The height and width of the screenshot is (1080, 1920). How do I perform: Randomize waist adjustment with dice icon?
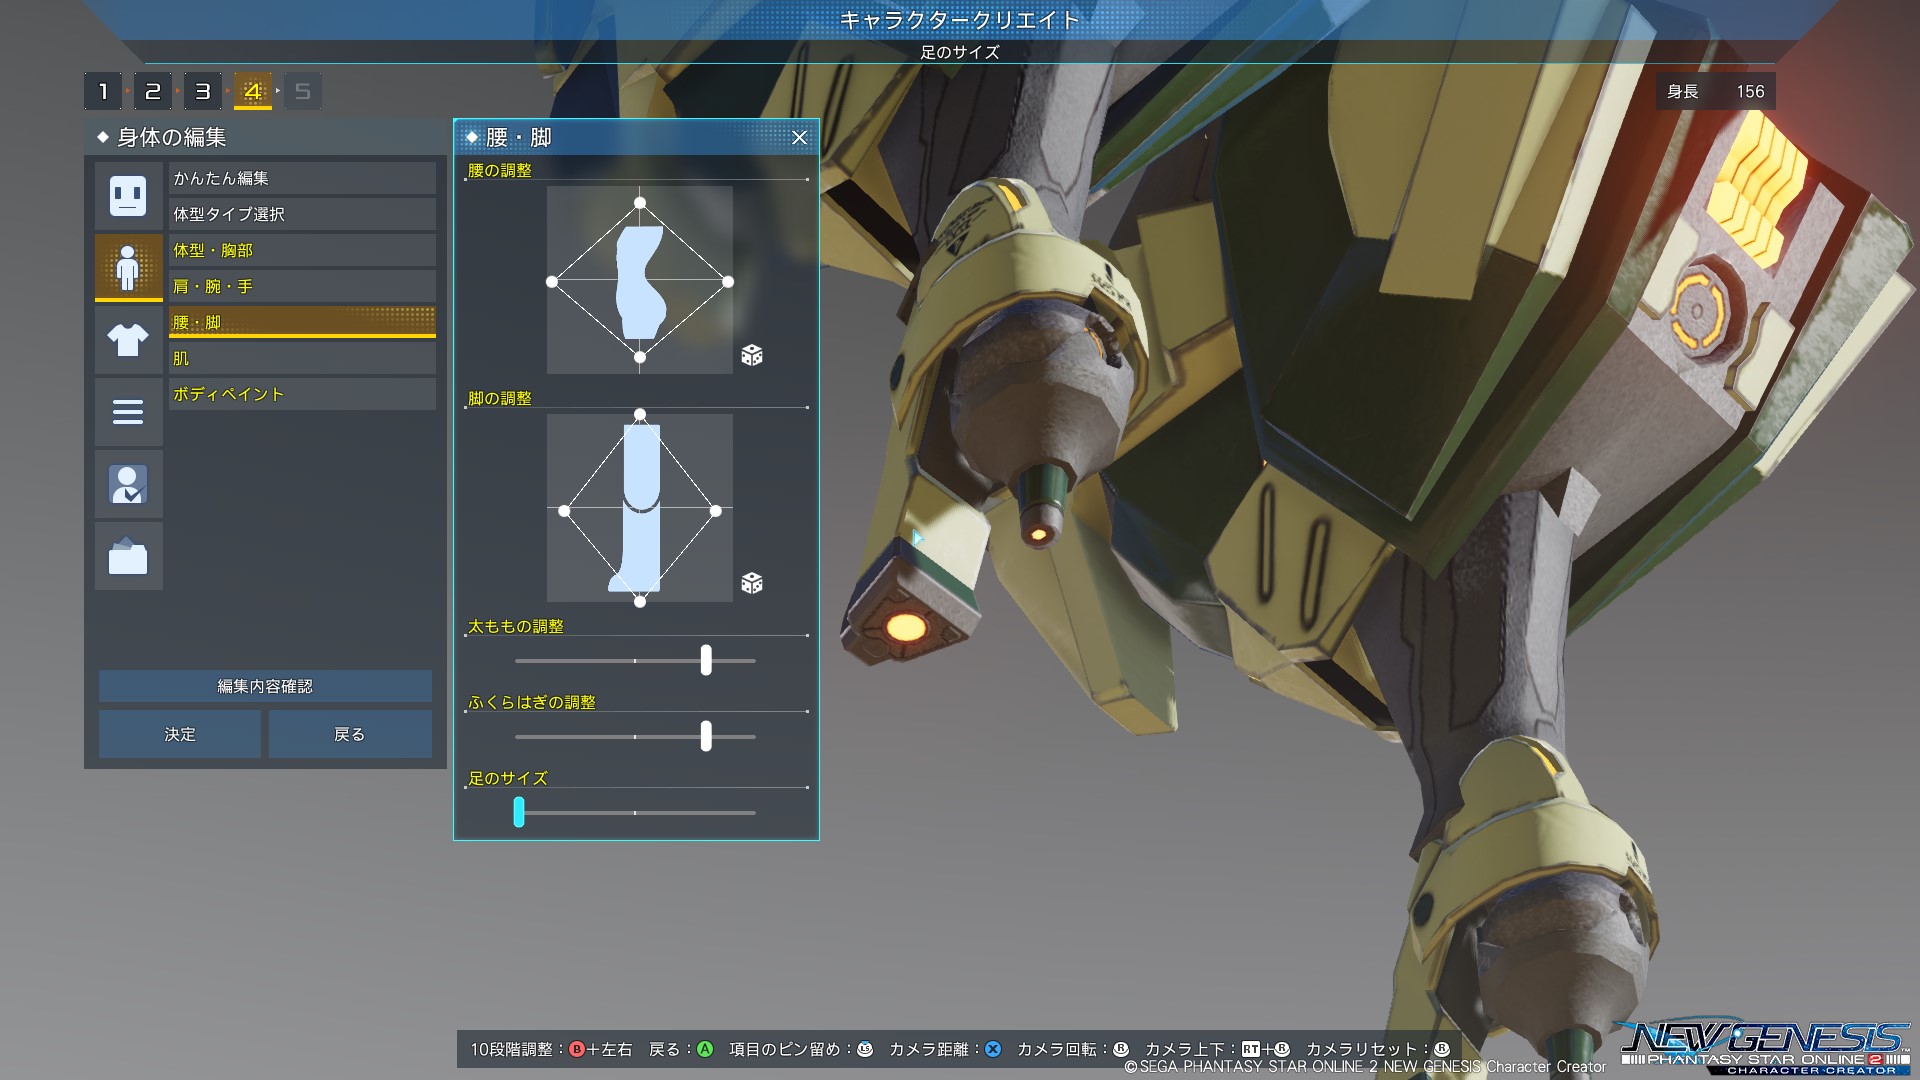(x=752, y=355)
